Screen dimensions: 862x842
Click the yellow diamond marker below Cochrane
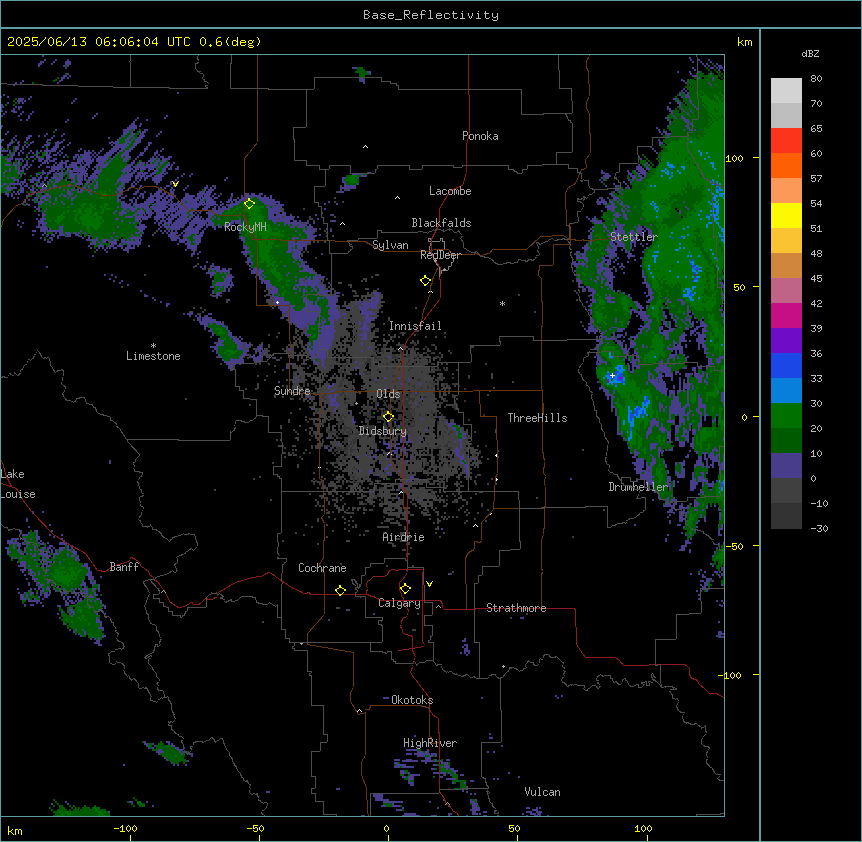(340, 590)
